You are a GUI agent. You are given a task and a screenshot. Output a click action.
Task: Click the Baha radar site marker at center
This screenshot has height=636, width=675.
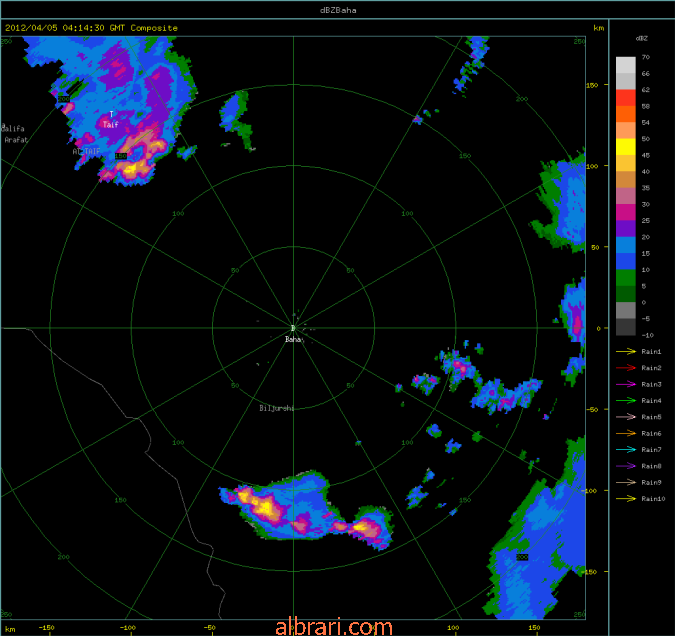(x=293, y=328)
